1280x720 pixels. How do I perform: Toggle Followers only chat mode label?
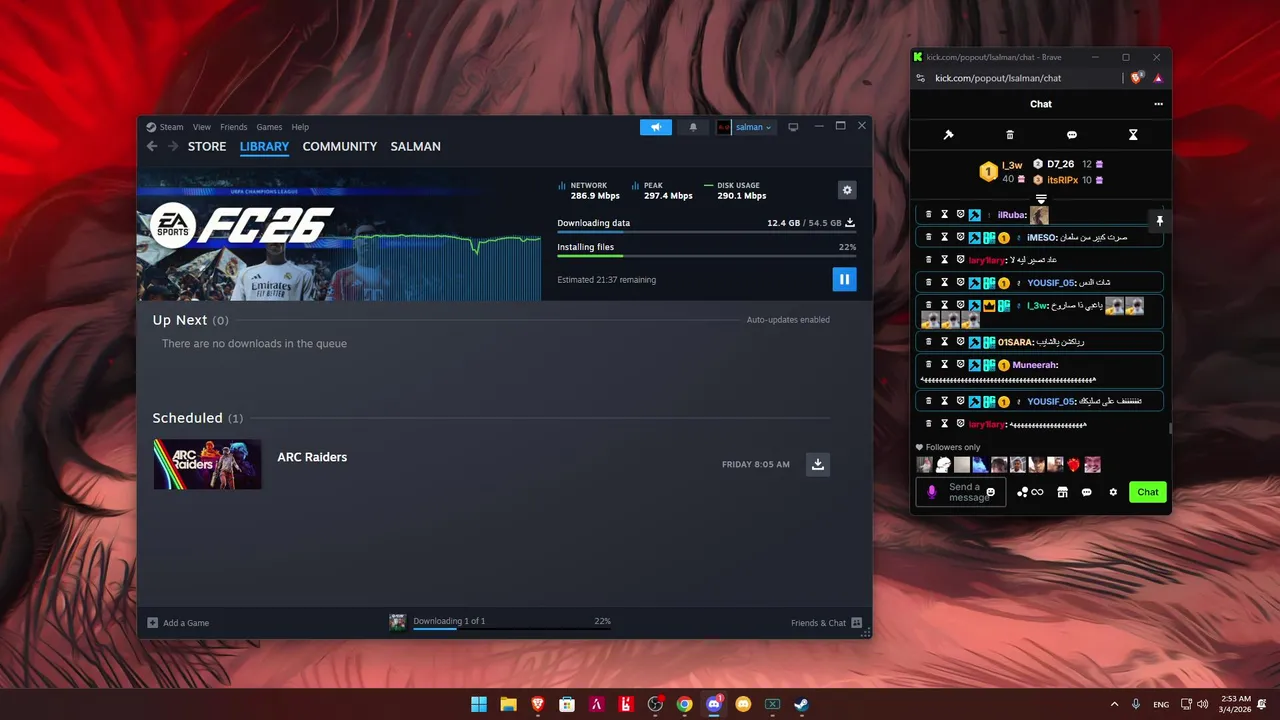coord(948,447)
